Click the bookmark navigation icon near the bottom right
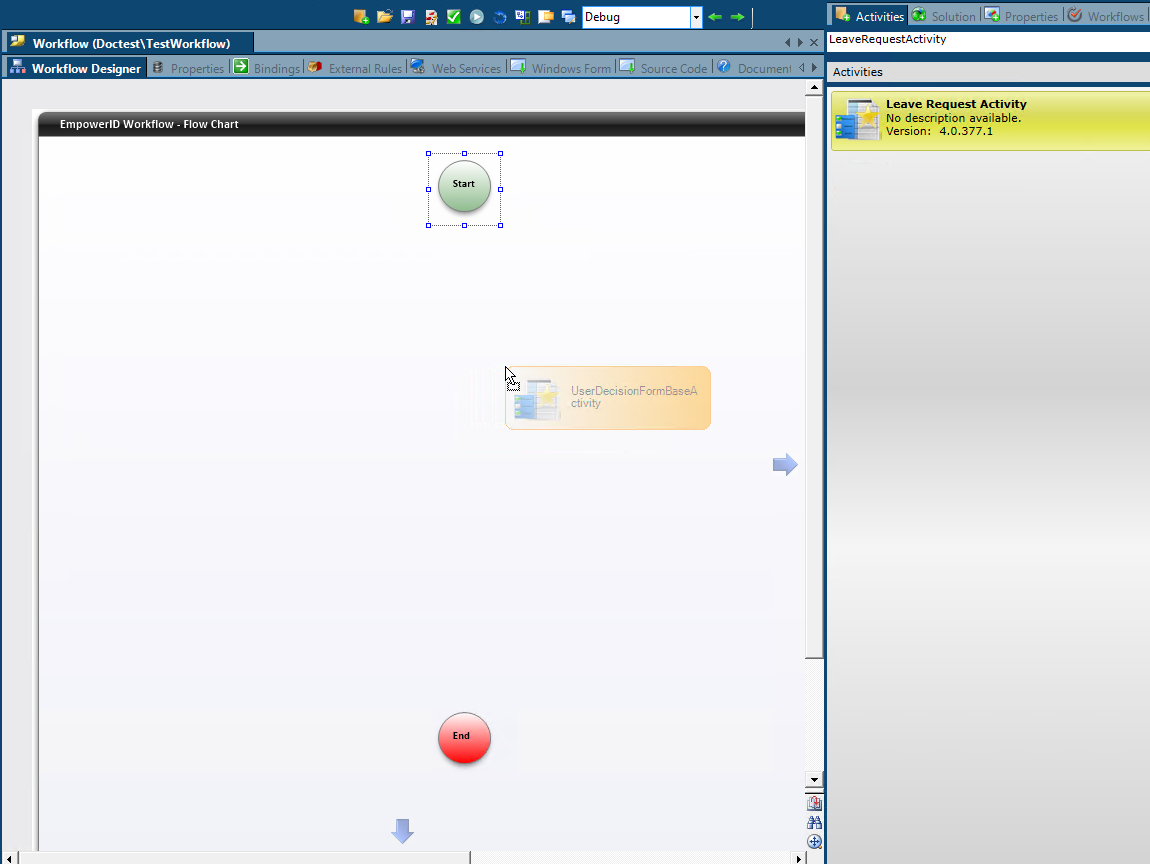1150x864 pixels. coord(814,803)
